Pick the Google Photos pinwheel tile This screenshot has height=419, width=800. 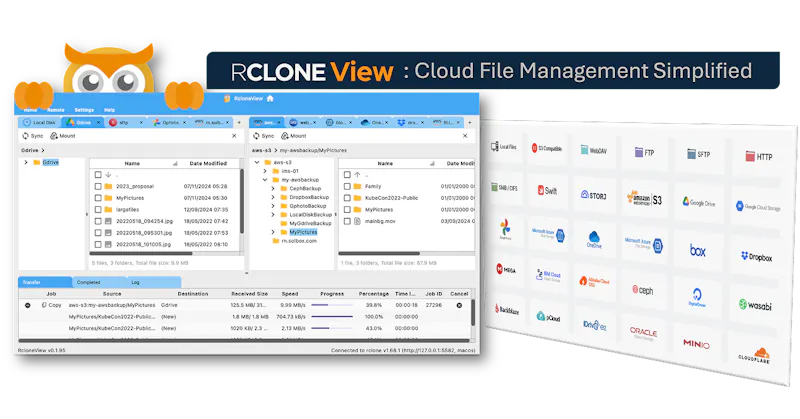(x=505, y=229)
